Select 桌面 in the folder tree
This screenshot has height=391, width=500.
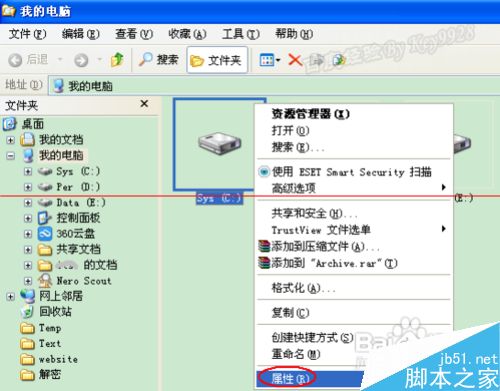pyautogui.click(x=33, y=124)
